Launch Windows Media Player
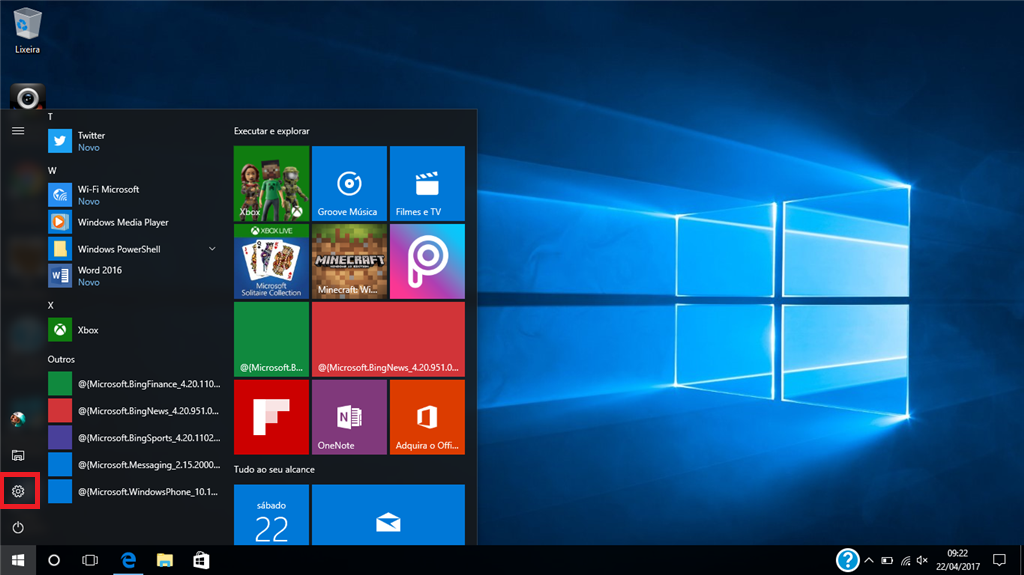Image resolution: width=1024 pixels, height=575 pixels. 134,222
